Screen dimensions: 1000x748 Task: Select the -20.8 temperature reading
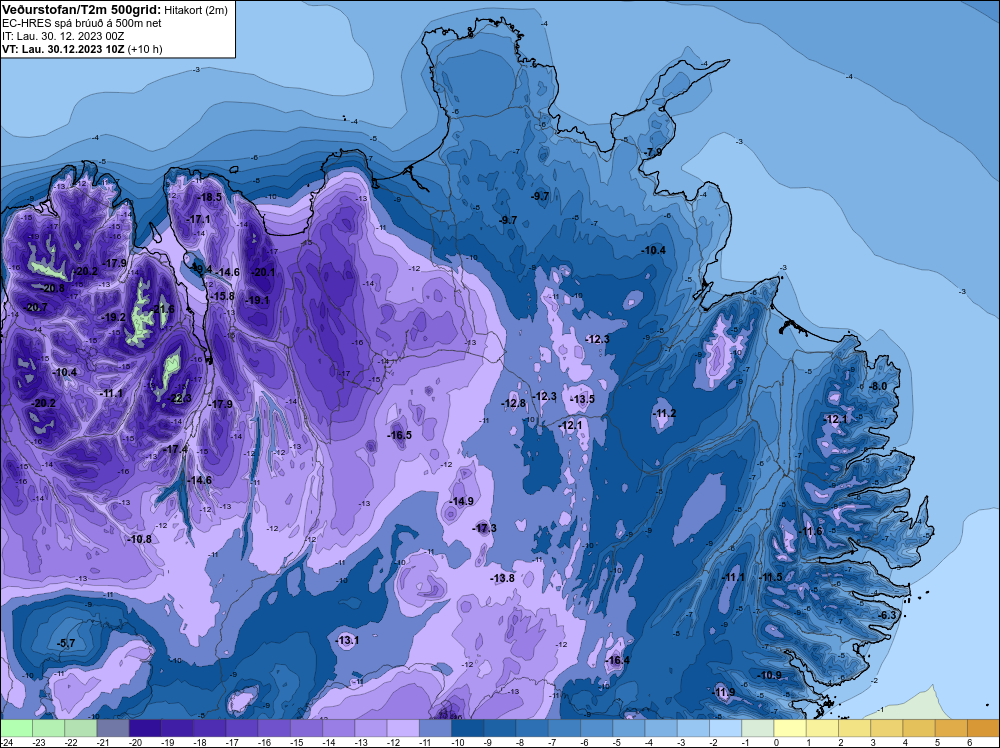pos(54,288)
